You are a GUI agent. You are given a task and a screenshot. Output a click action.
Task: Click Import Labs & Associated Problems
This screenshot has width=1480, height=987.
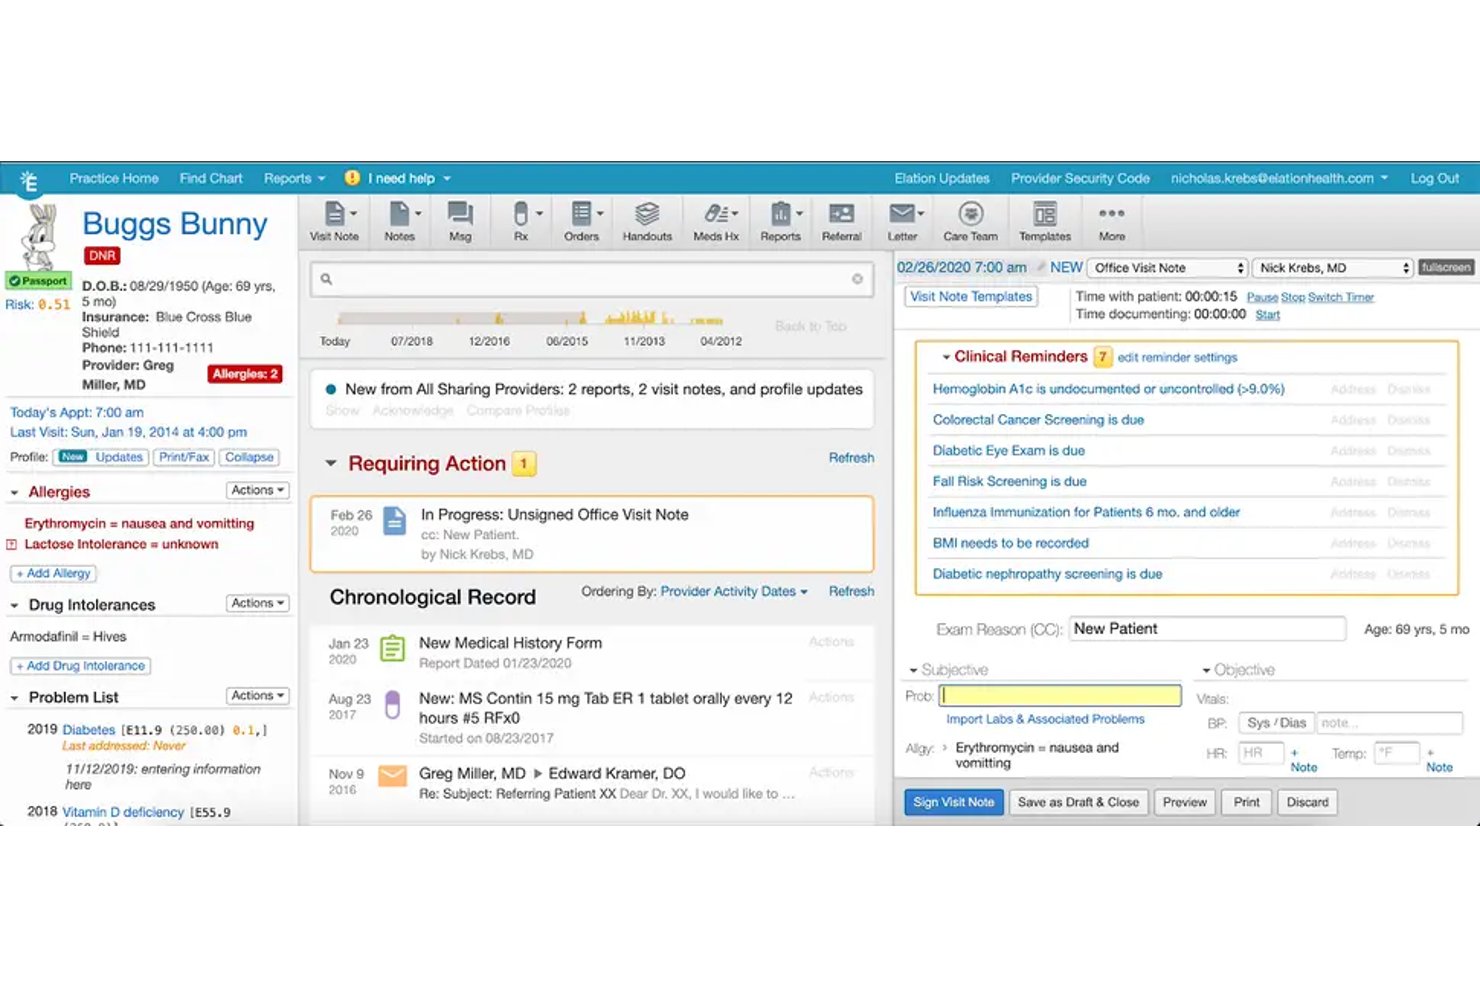(x=1045, y=719)
